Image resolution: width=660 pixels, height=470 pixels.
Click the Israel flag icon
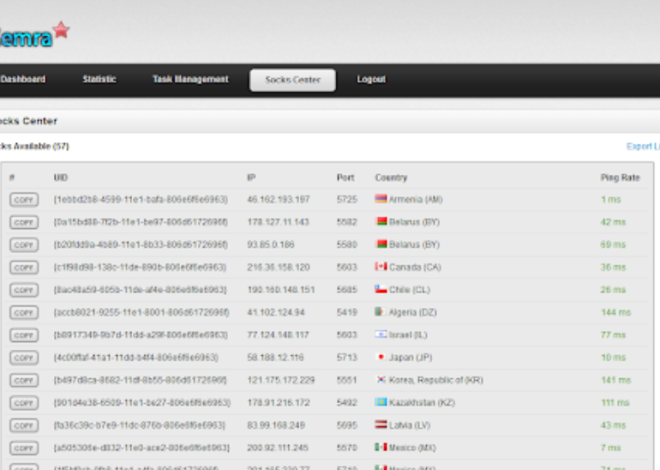point(381,334)
